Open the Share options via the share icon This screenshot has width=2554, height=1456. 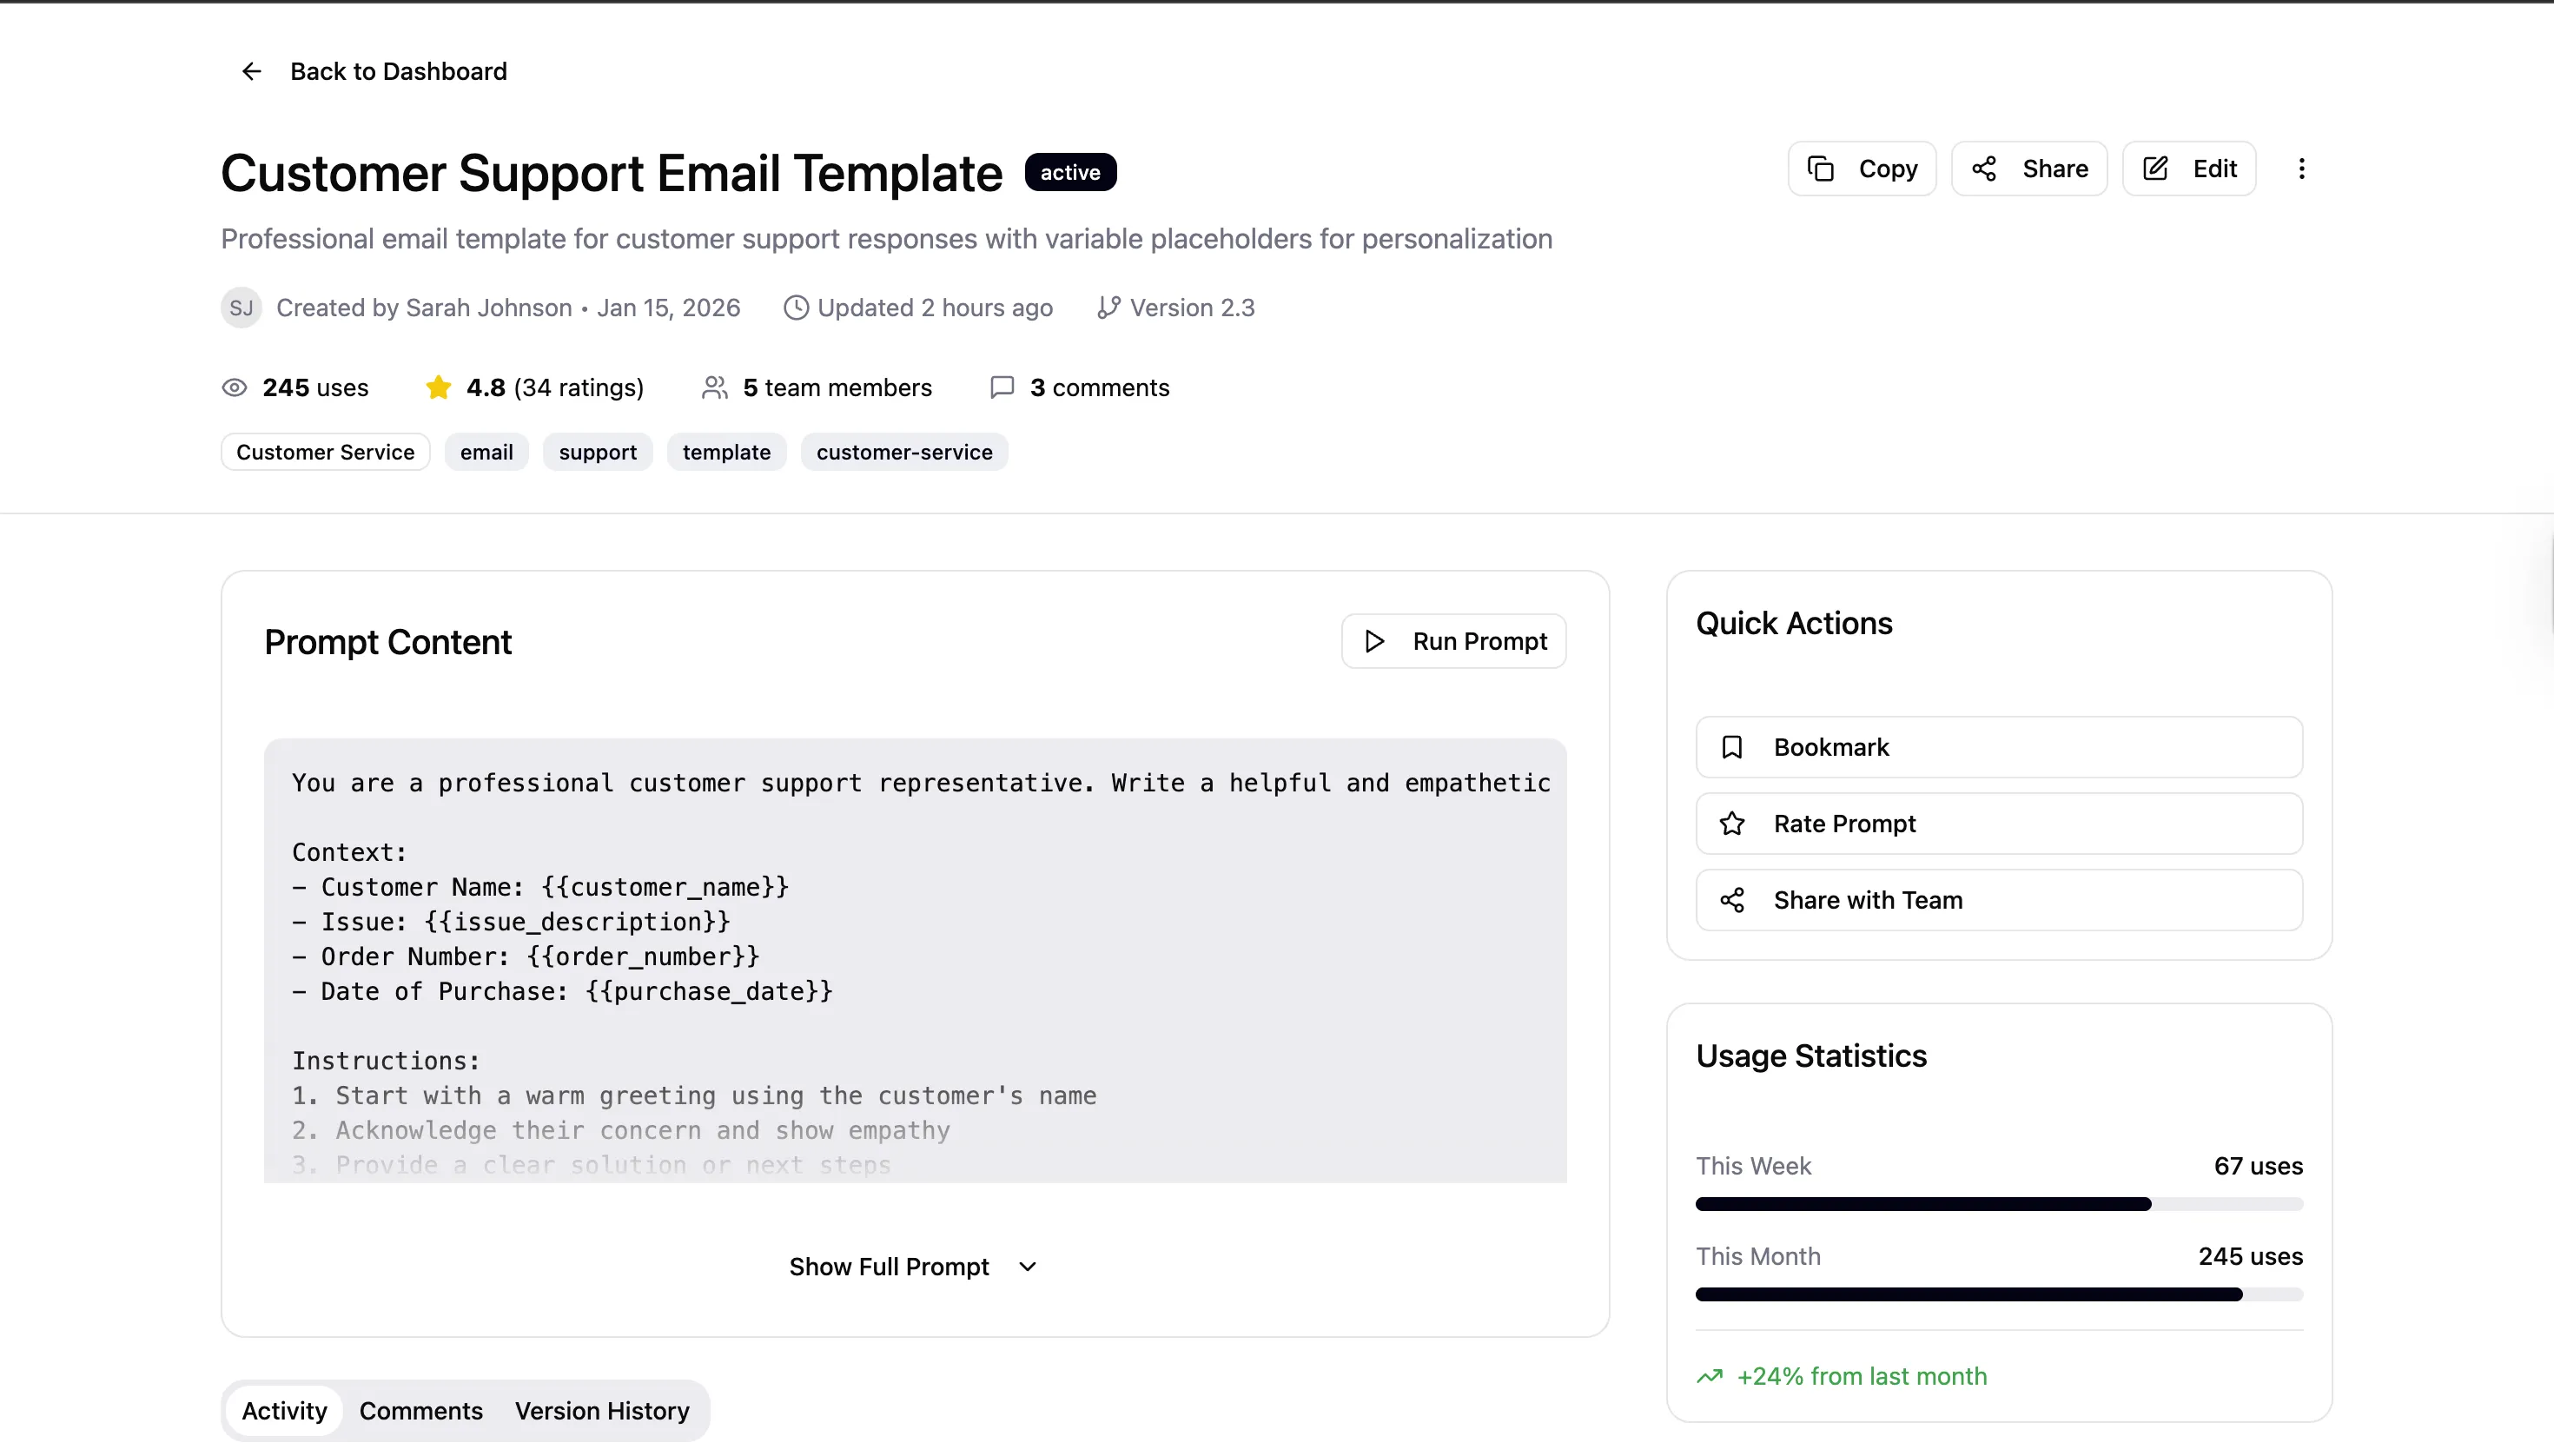(1986, 168)
